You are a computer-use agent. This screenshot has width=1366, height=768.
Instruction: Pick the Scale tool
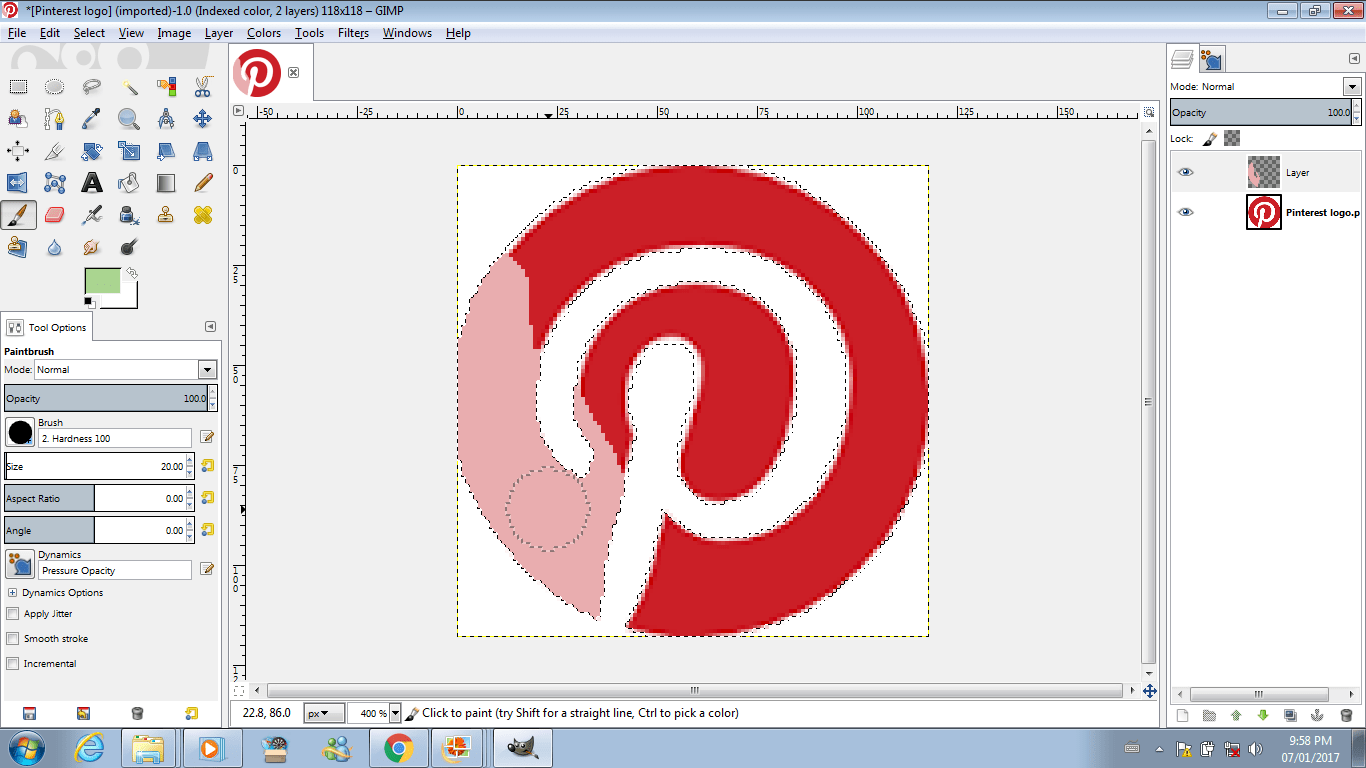[x=129, y=151]
